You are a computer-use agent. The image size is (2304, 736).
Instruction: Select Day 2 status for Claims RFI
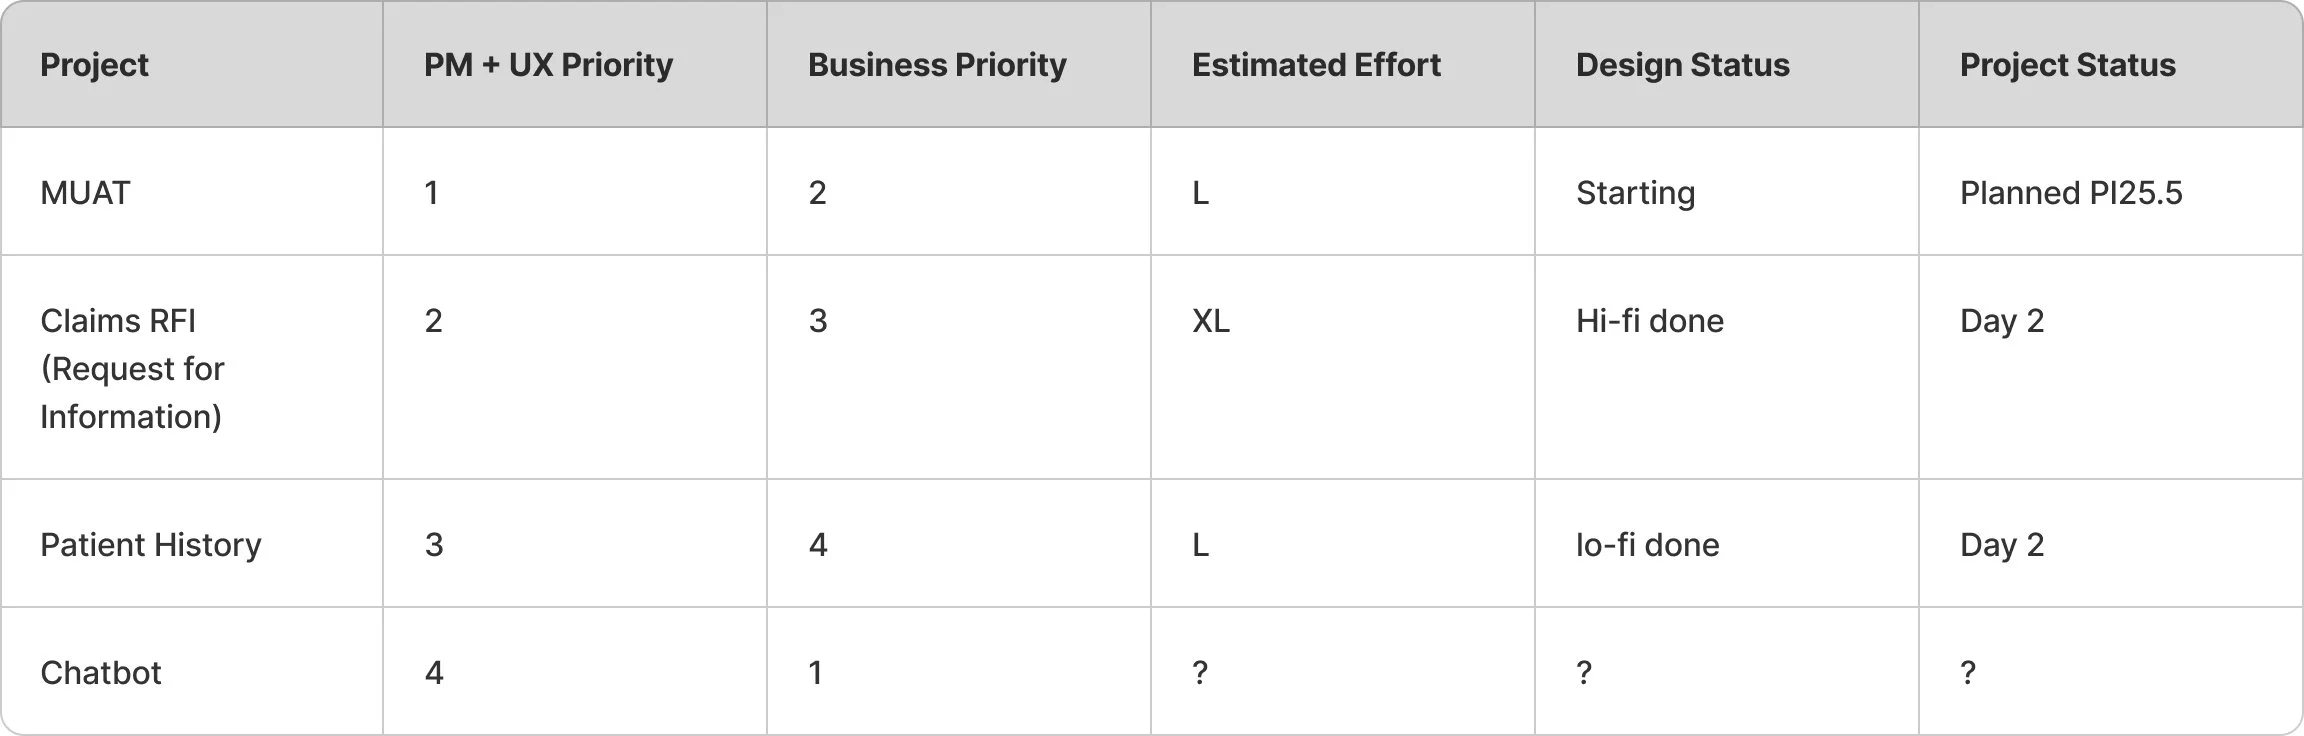tap(2002, 320)
